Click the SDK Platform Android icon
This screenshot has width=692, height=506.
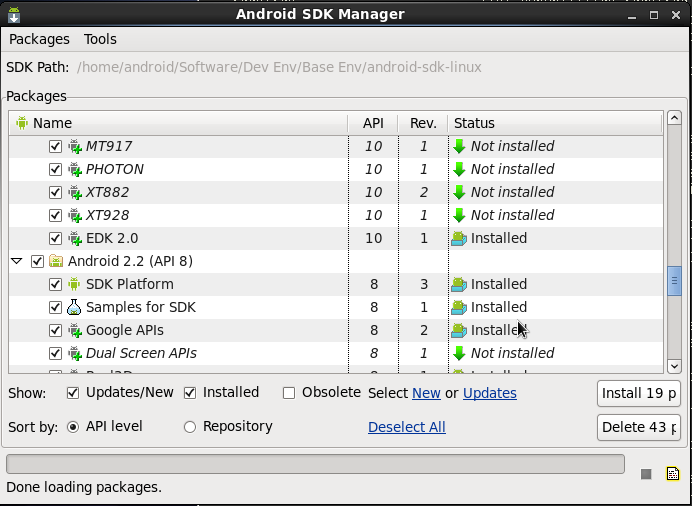click(x=75, y=284)
